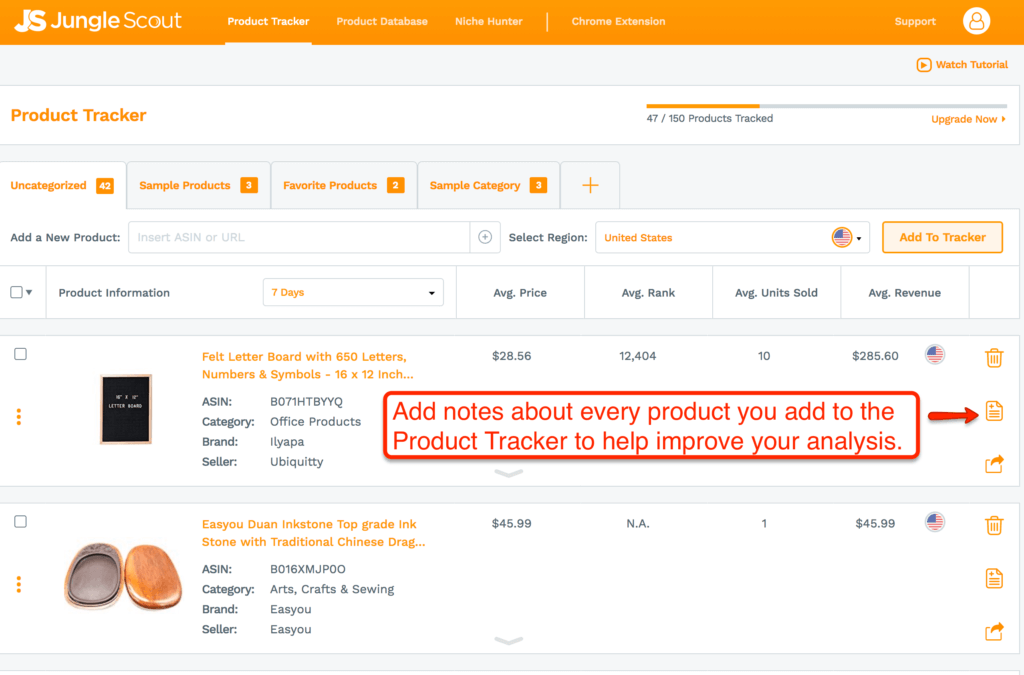Delete the Felt Letter Board product
The image size is (1024, 675).
click(994, 358)
